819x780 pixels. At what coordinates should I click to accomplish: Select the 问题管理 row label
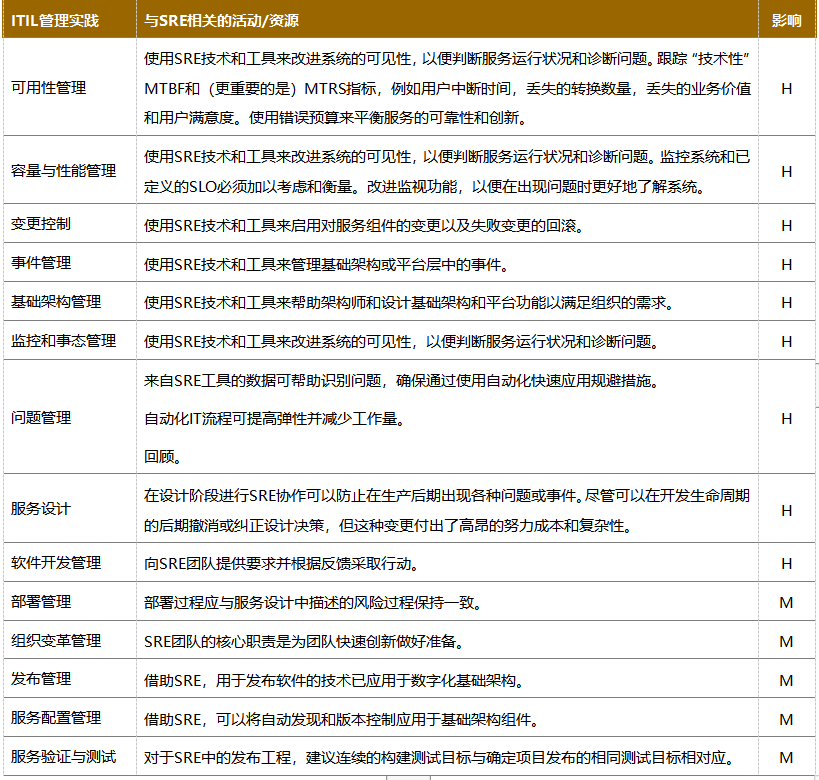pos(41,418)
